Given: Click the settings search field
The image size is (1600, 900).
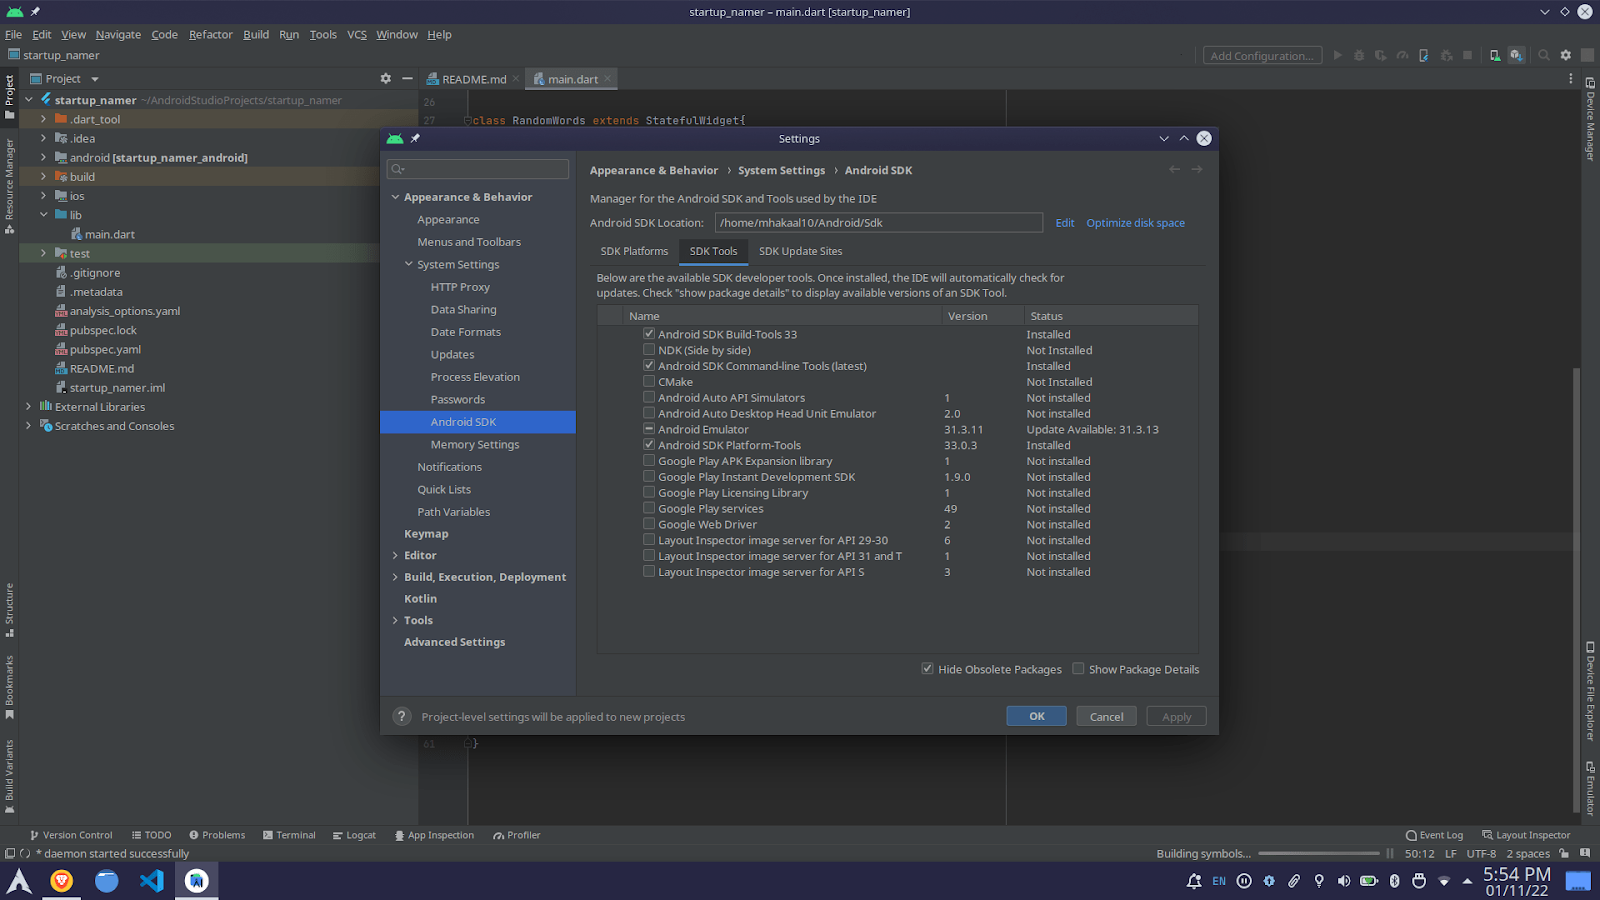Looking at the screenshot, I should 478,169.
